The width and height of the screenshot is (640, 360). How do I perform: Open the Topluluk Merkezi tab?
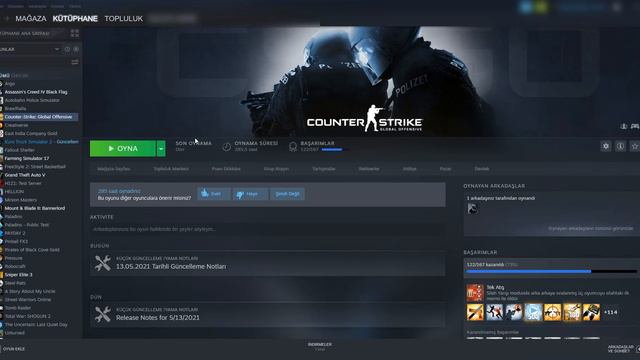tap(171, 169)
